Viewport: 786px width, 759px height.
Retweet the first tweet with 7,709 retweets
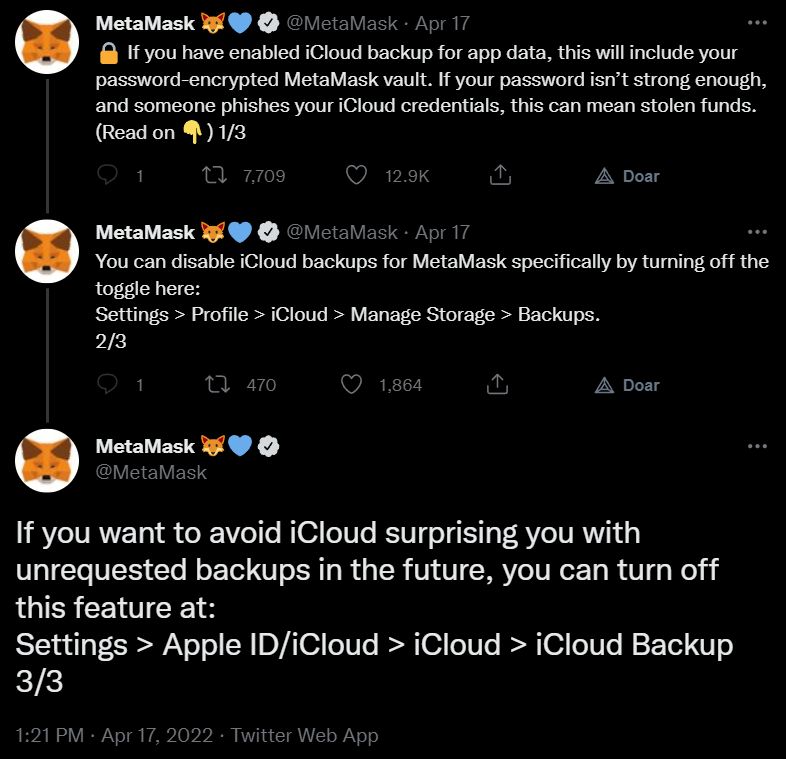(x=215, y=175)
